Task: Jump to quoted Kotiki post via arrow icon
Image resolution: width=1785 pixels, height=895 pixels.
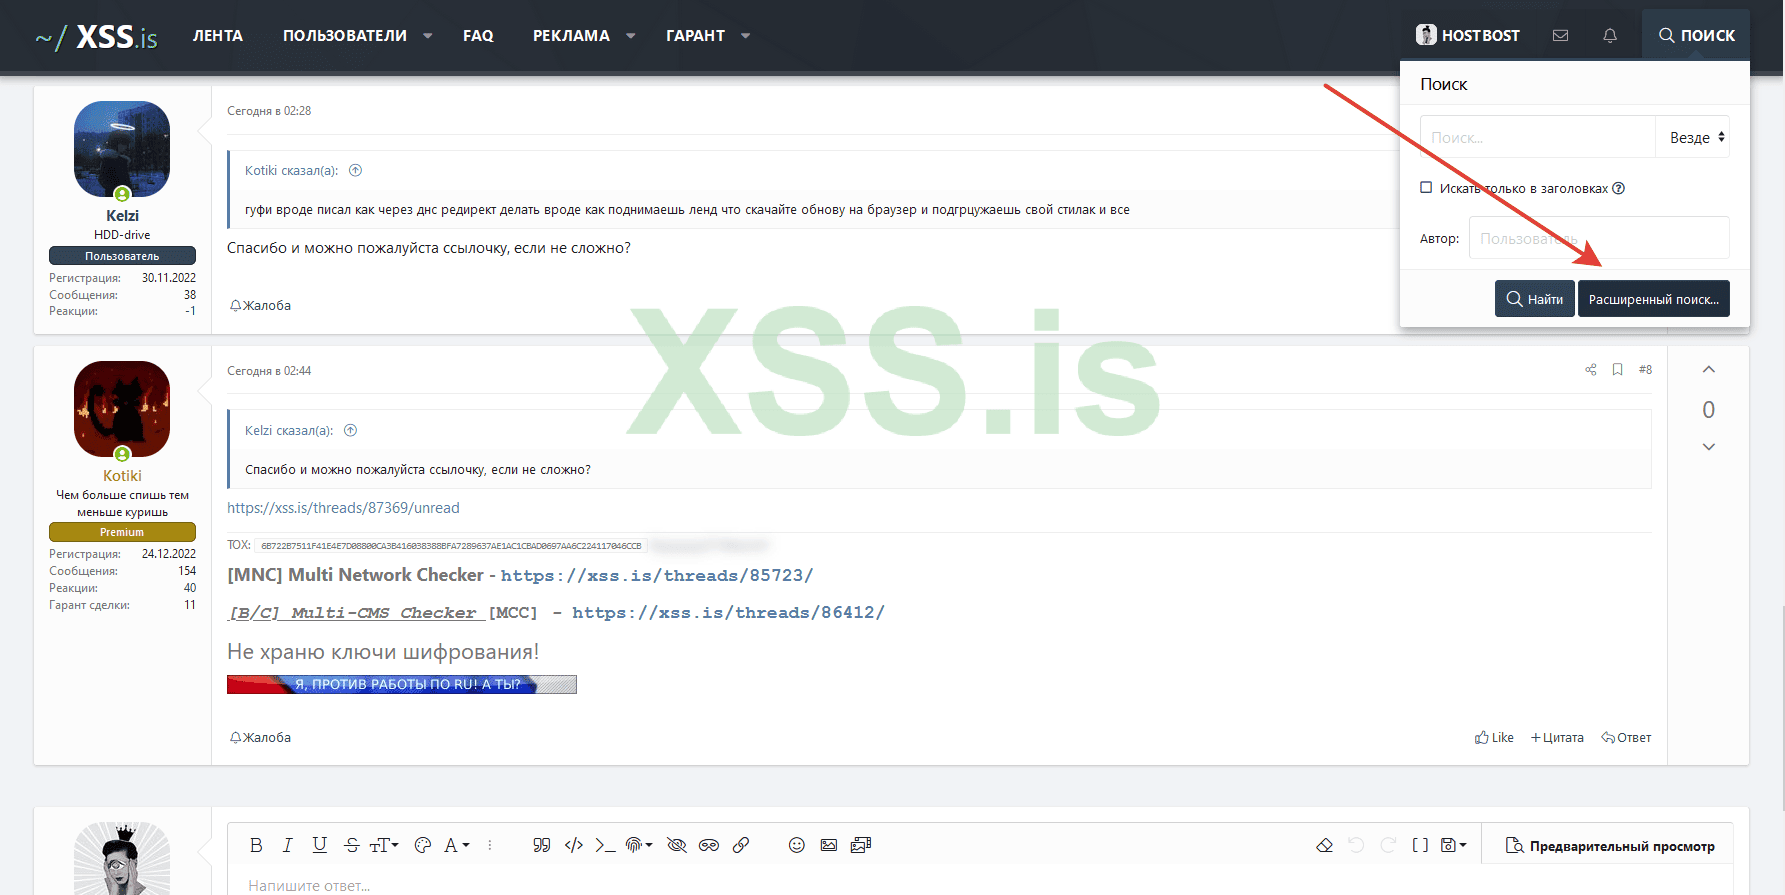Action: 355,170
